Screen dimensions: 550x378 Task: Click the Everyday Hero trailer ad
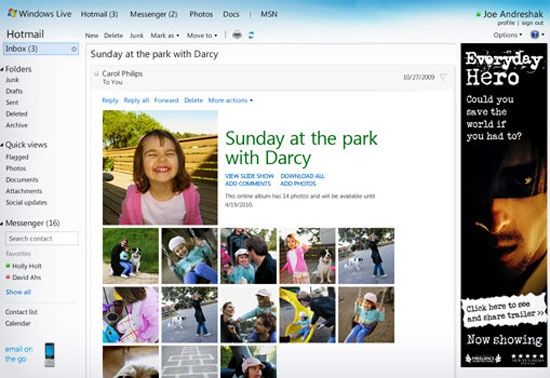coord(504,205)
